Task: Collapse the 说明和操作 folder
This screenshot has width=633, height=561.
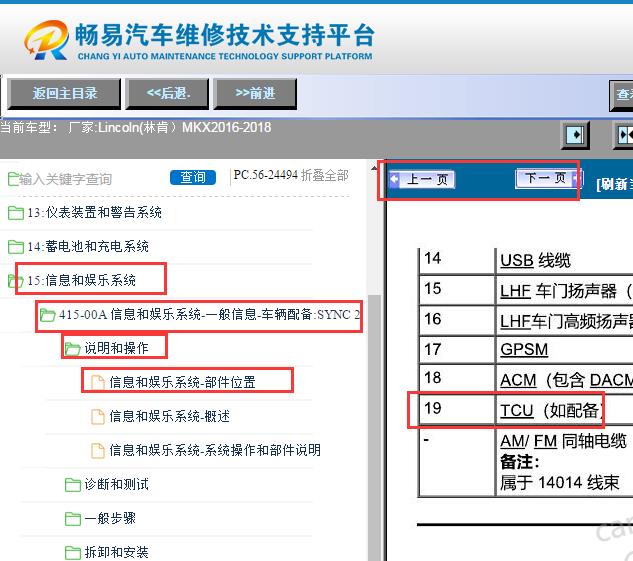Action: 116,348
